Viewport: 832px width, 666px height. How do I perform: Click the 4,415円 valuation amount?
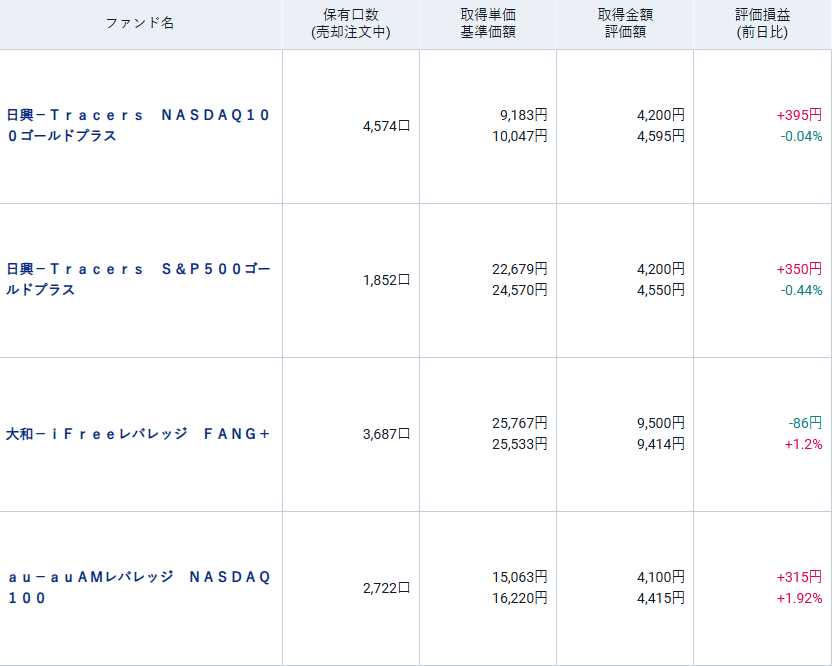coord(661,598)
